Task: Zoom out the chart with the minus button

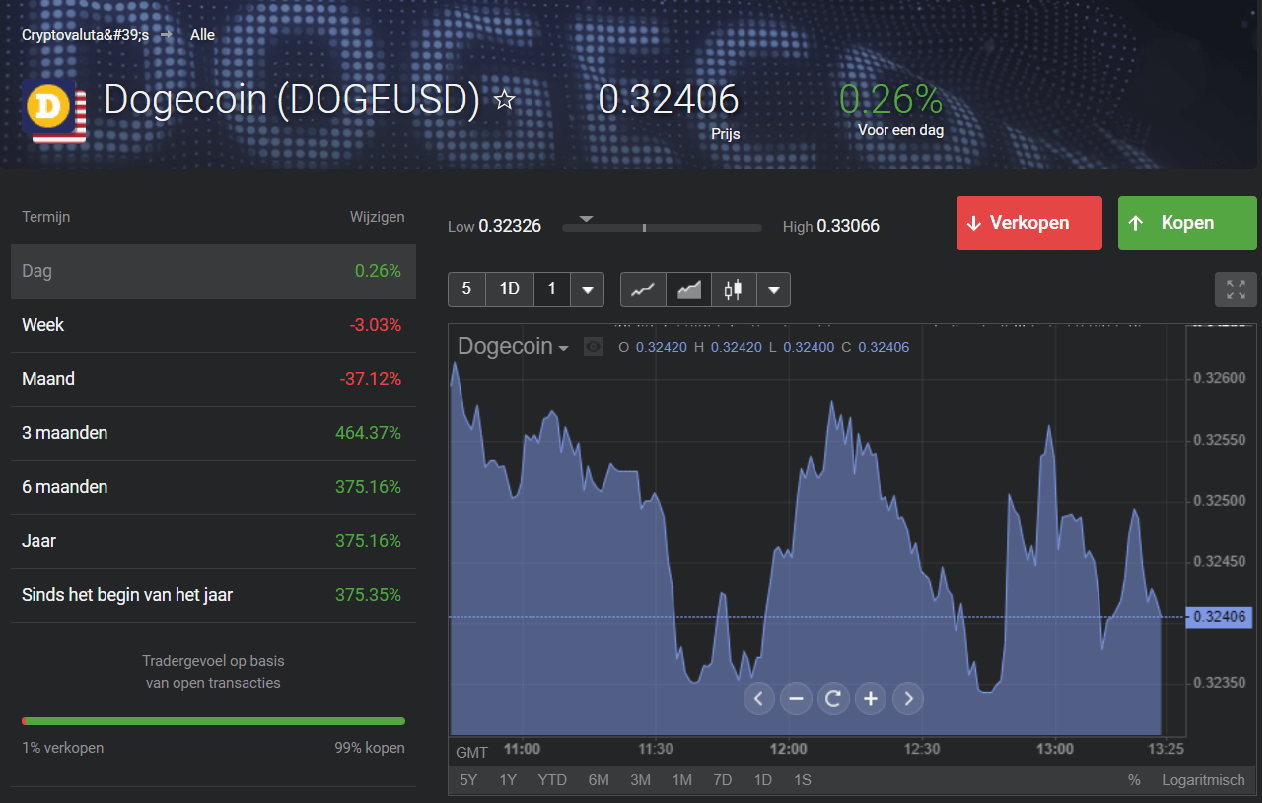Action: click(796, 698)
